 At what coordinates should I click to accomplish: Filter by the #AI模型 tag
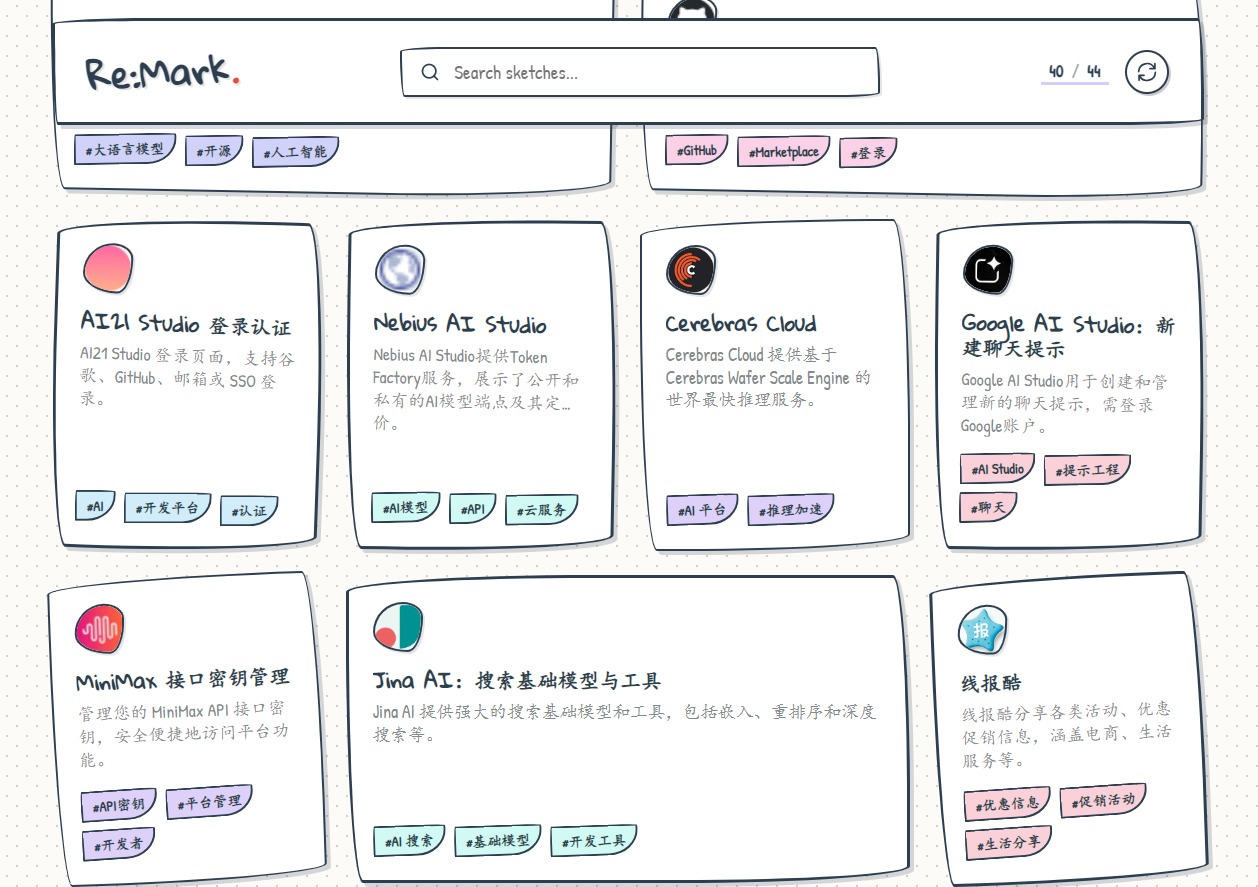point(406,507)
